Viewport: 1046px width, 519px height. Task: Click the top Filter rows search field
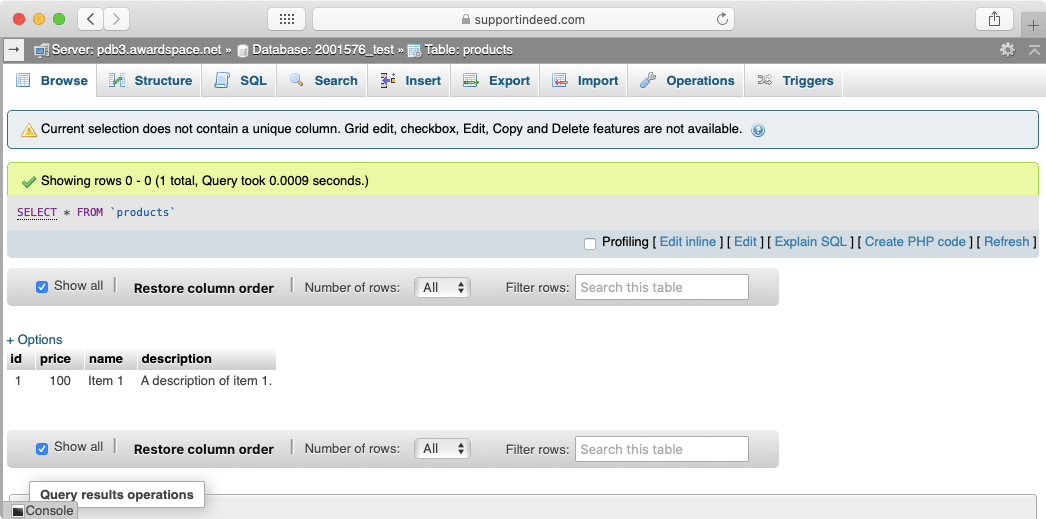661,287
